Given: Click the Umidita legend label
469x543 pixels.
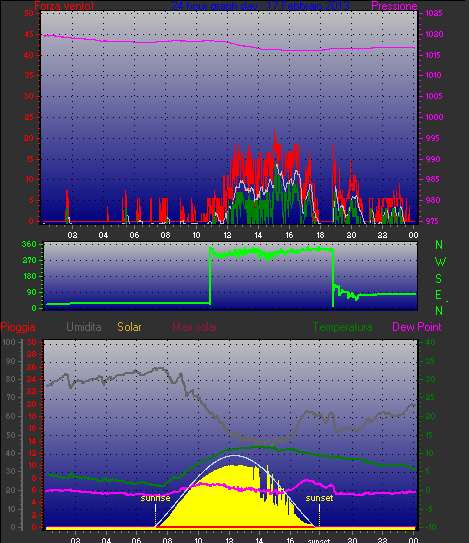Looking at the screenshot, I should (x=84, y=327).
